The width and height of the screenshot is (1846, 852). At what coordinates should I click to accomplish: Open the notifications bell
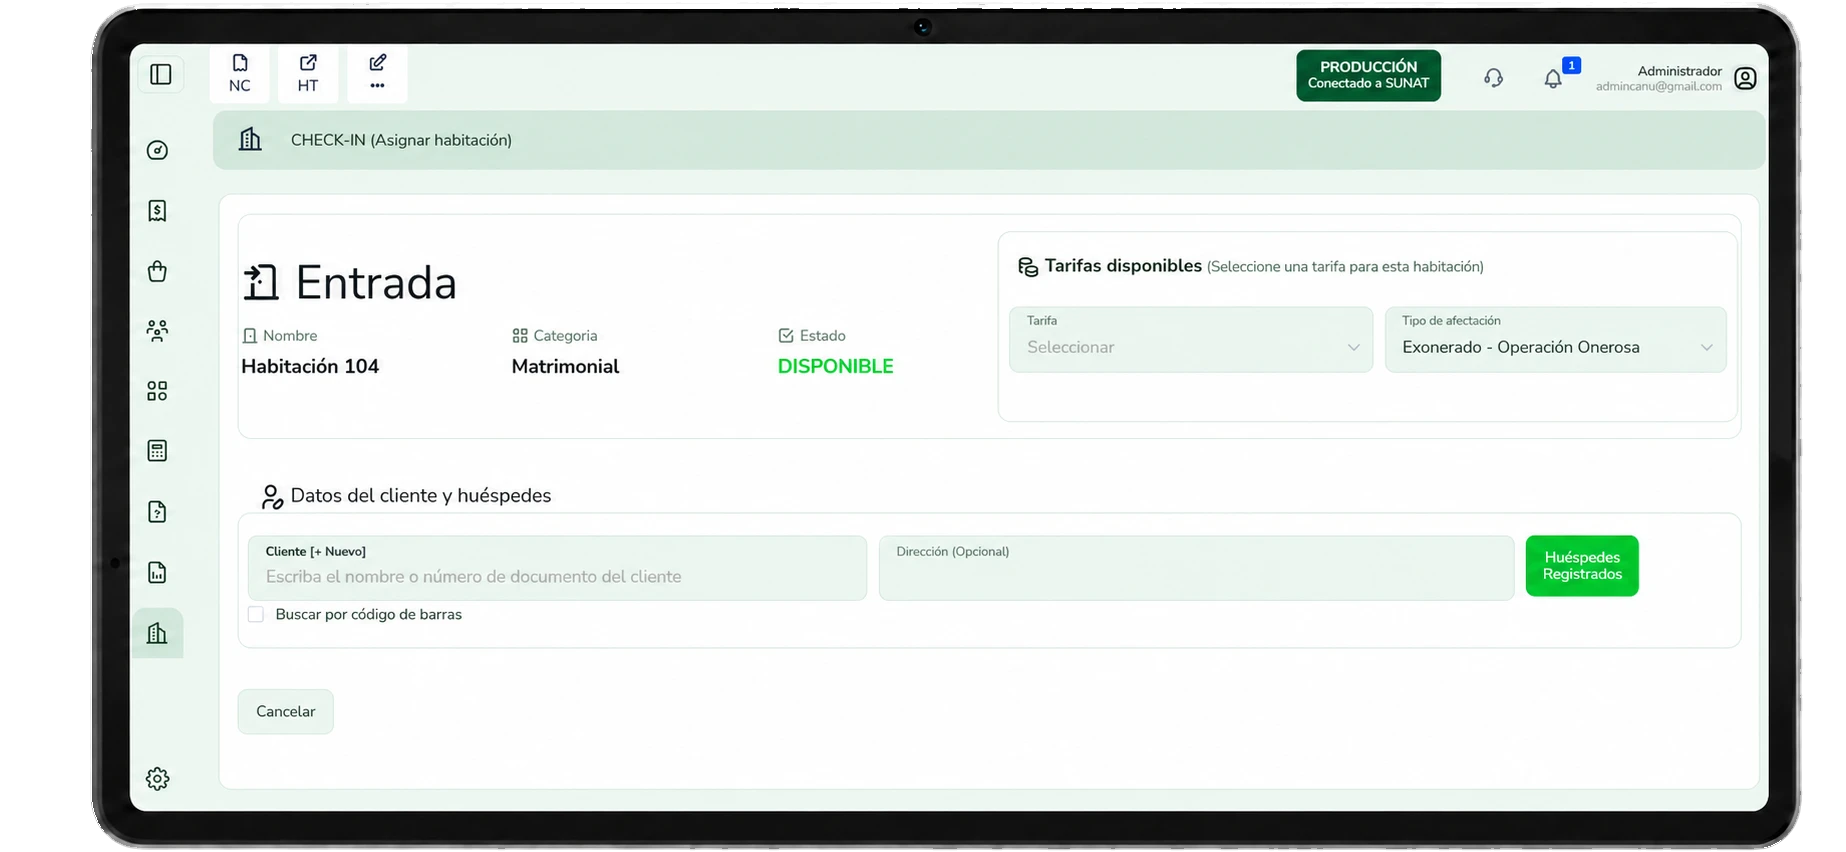point(1552,79)
